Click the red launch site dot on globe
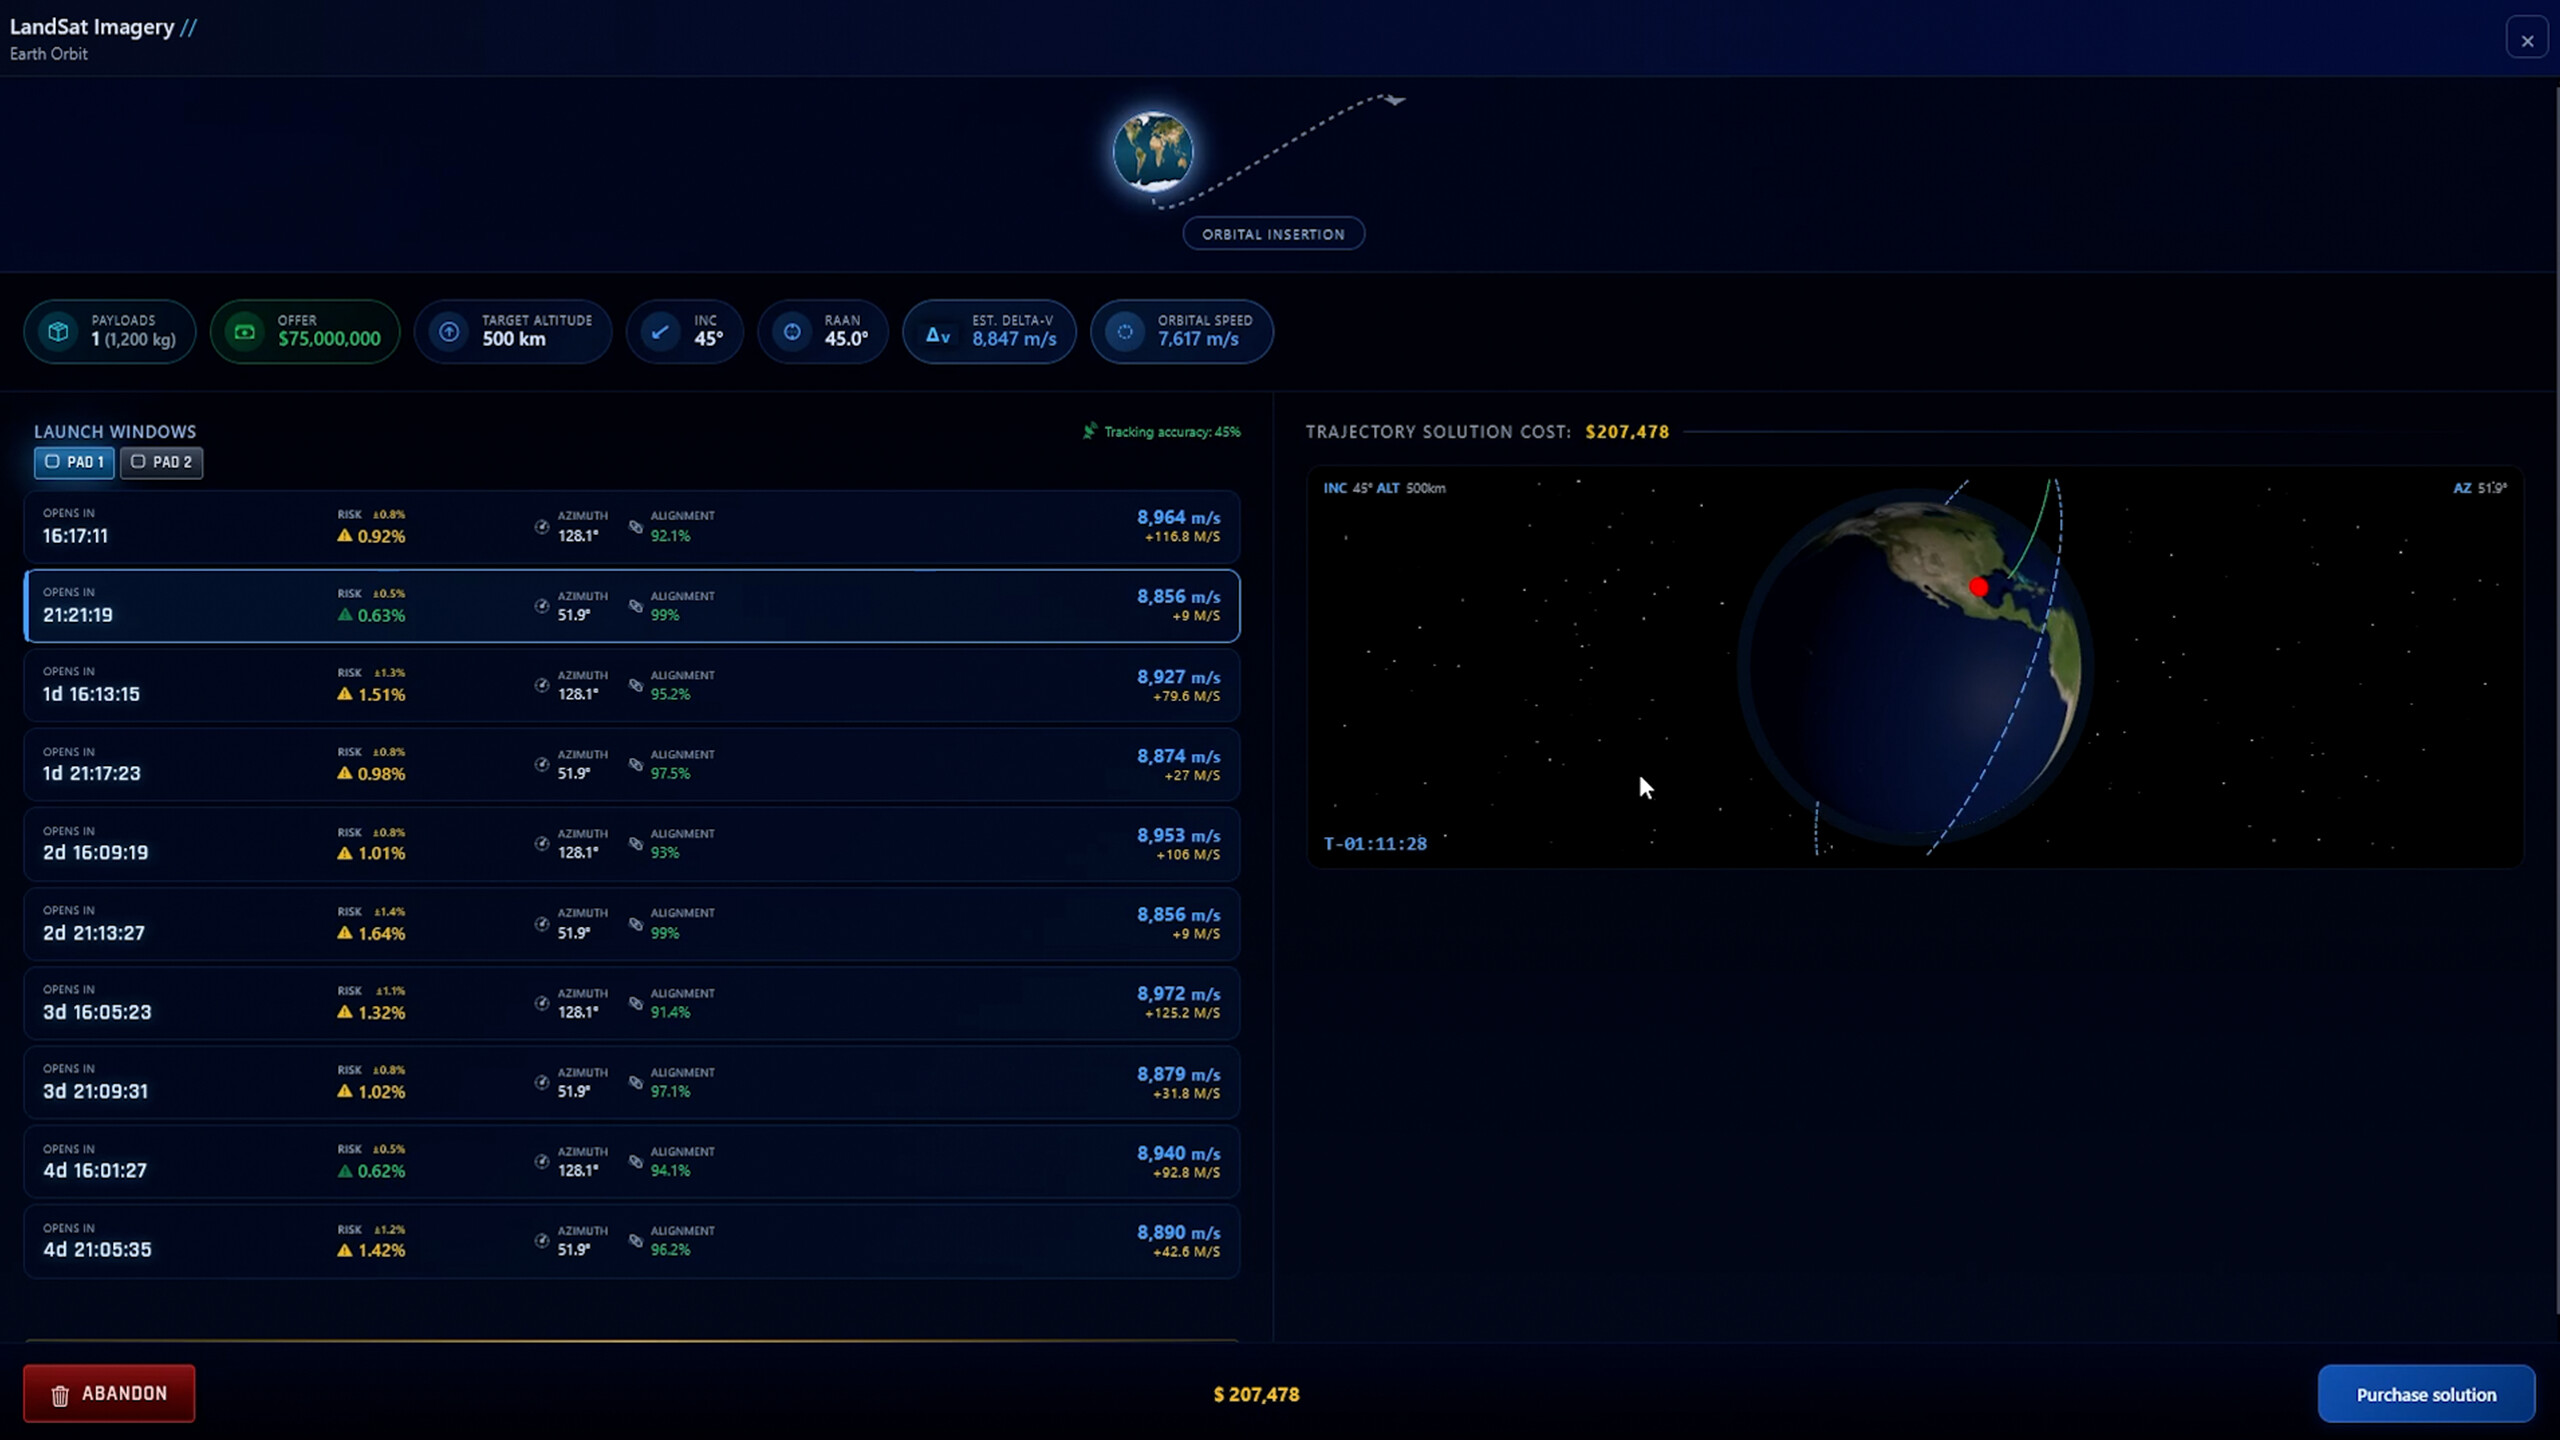Image resolution: width=2560 pixels, height=1440 pixels. 1979,587
